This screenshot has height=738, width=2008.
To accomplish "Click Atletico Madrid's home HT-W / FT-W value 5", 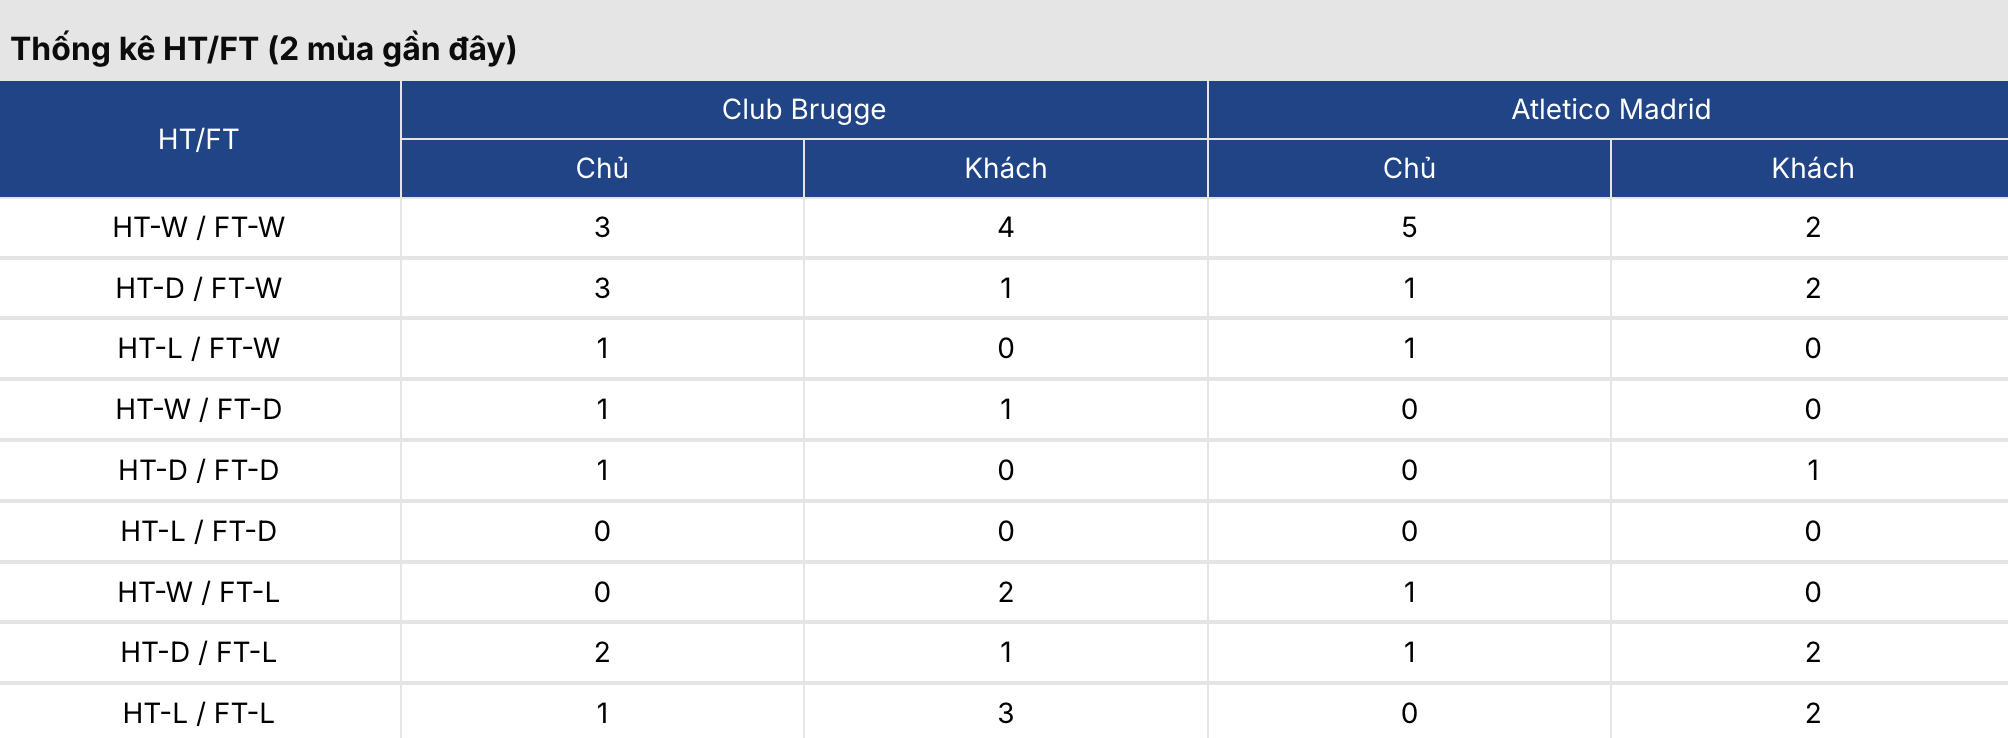I will click(1409, 227).
